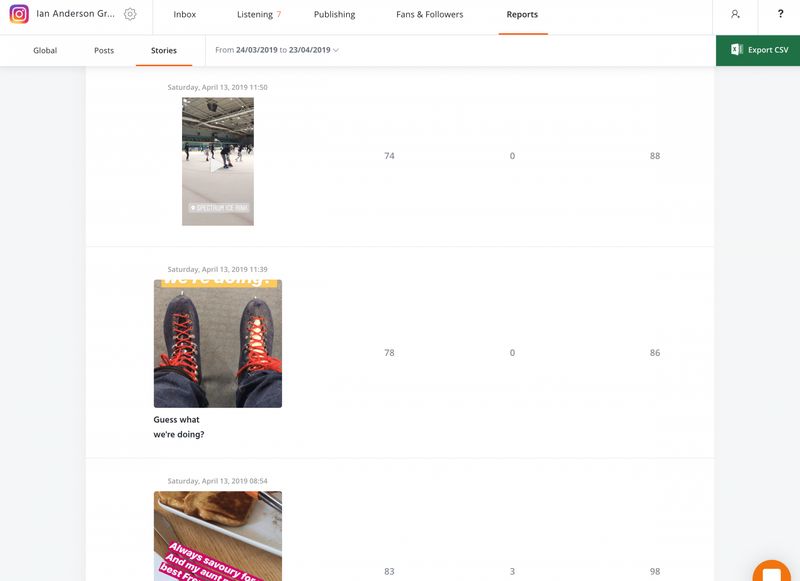
Task: Click the value 88 in ice rink row
Action: pyautogui.click(x=655, y=156)
